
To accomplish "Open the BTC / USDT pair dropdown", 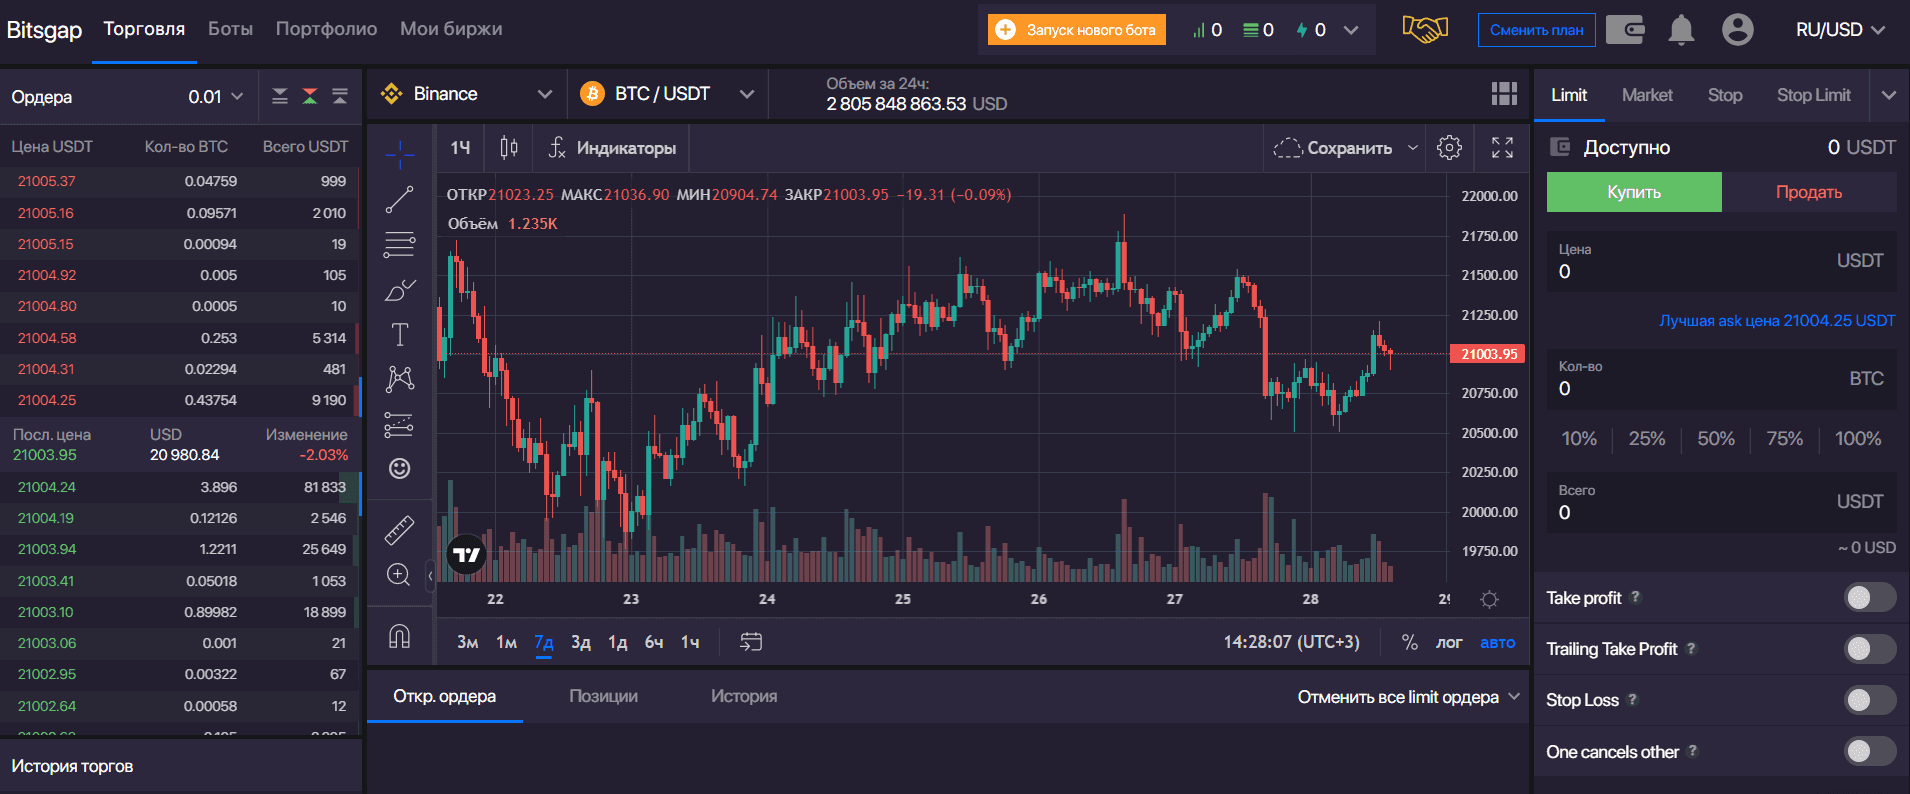I will tap(666, 94).
